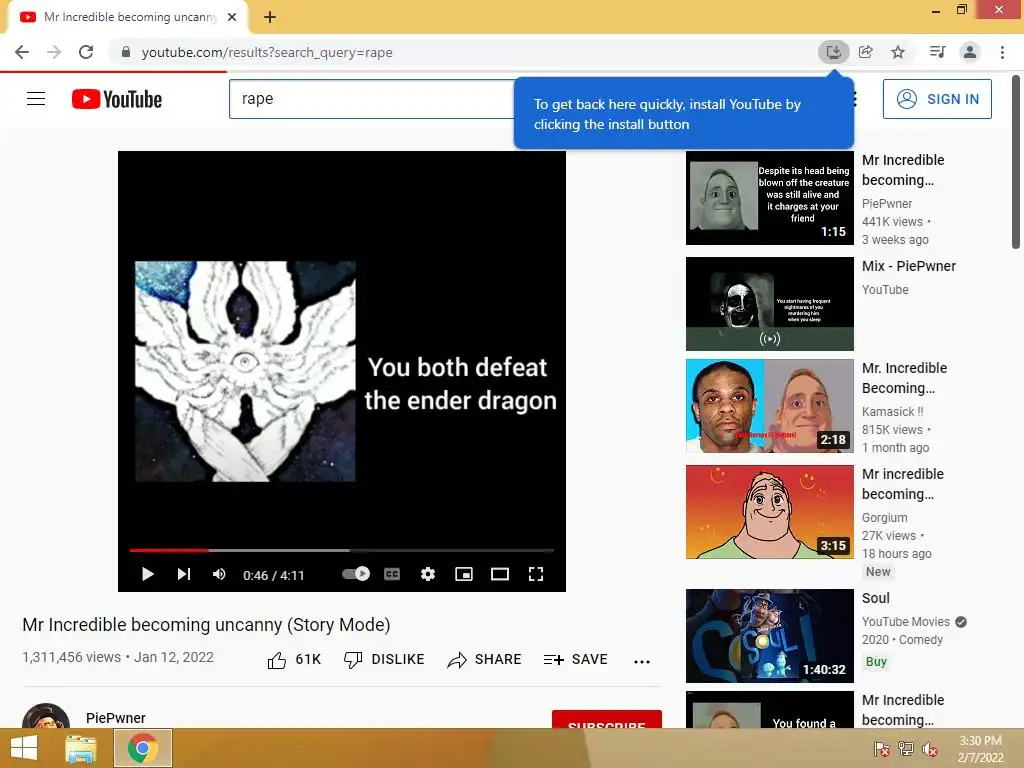Open player settings gear
The width and height of the screenshot is (1024, 768).
tap(428, 574)
